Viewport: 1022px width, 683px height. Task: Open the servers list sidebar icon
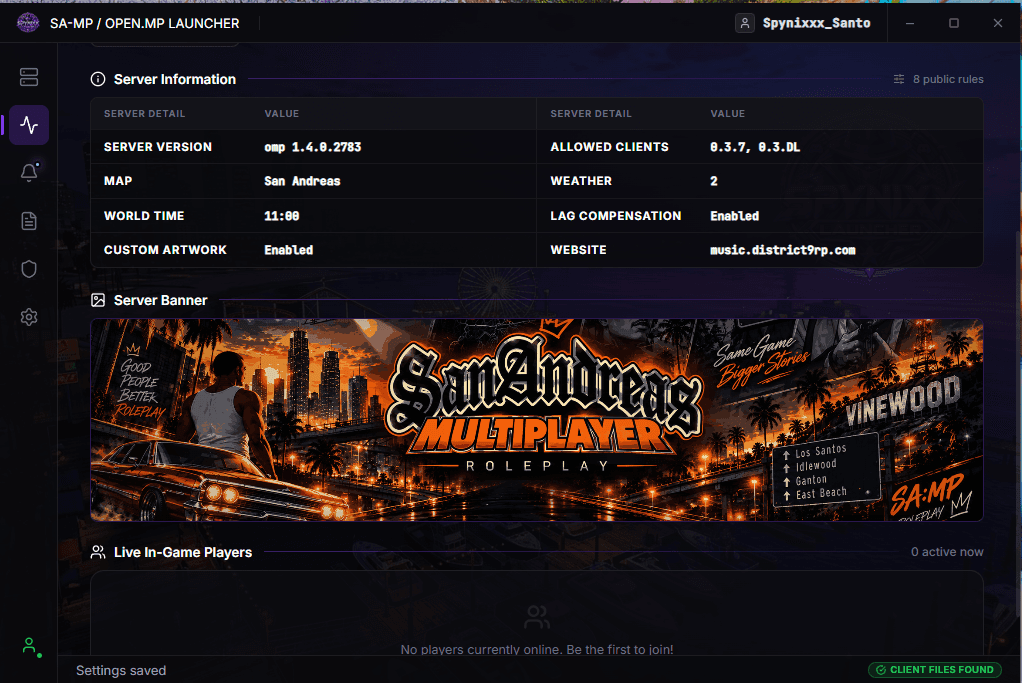click(29, 77)
